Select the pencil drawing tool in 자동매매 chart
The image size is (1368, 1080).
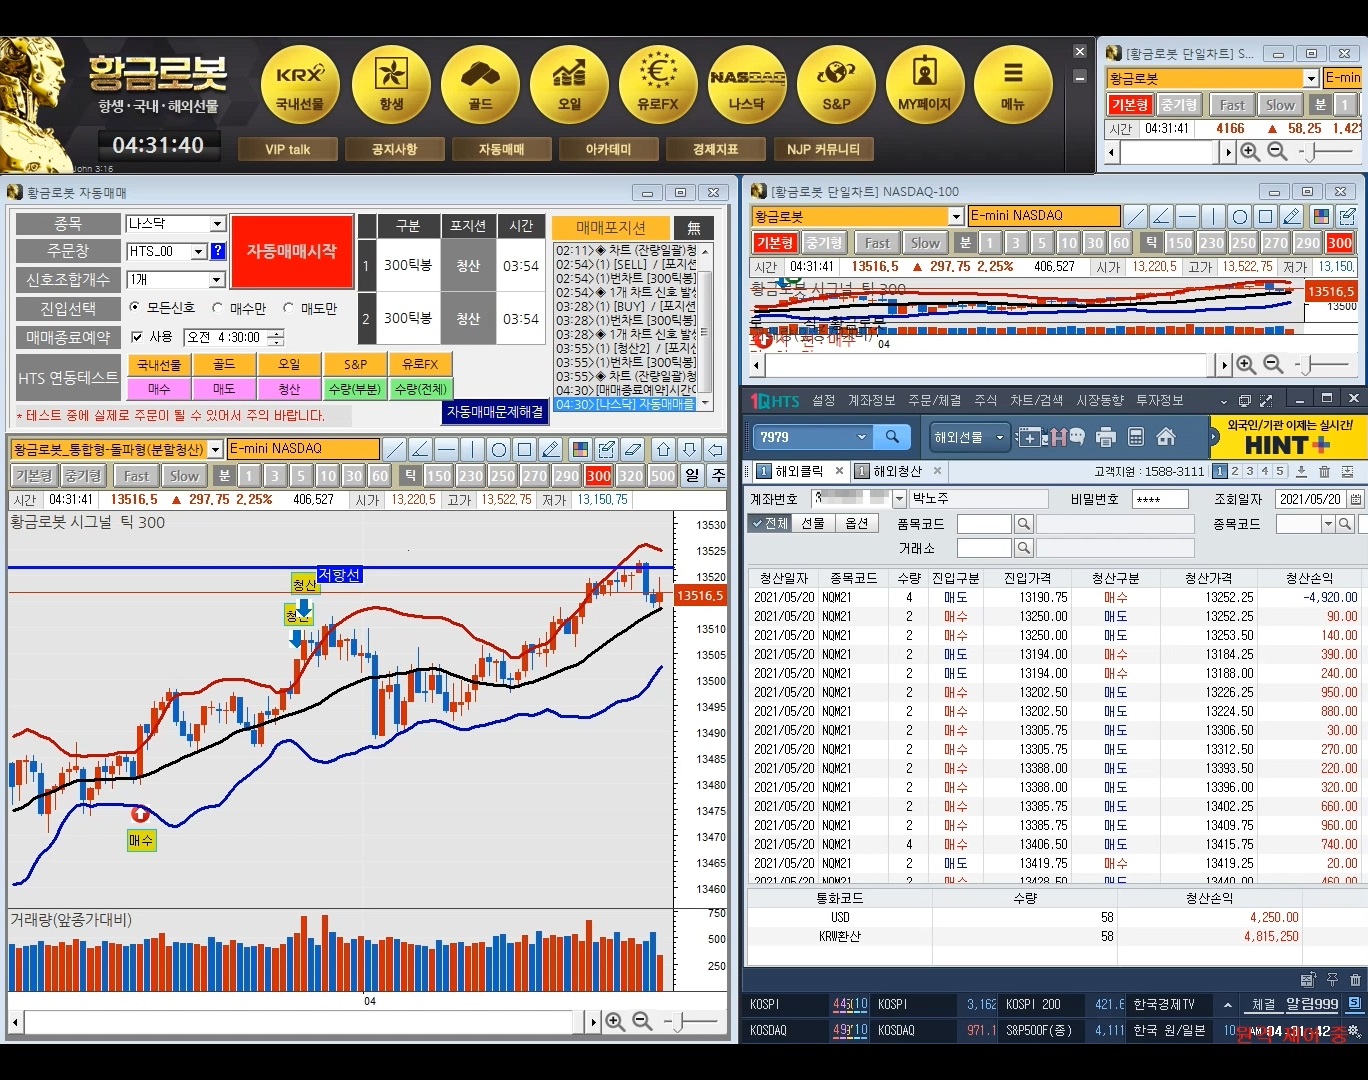point(551,449)
